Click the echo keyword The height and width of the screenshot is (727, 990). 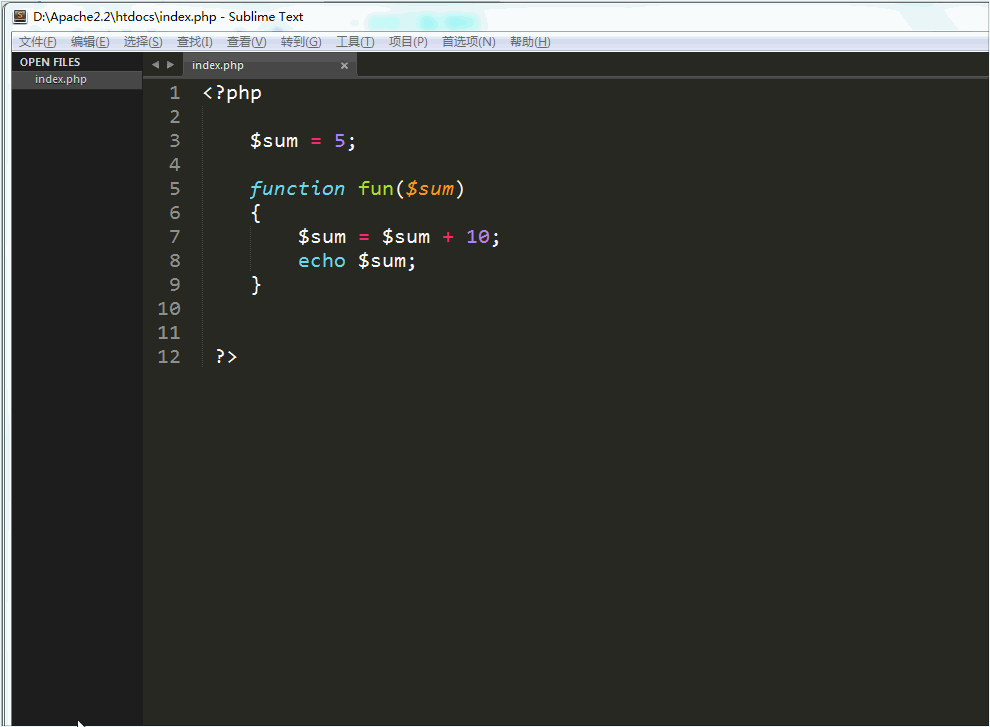click(322, 261)
